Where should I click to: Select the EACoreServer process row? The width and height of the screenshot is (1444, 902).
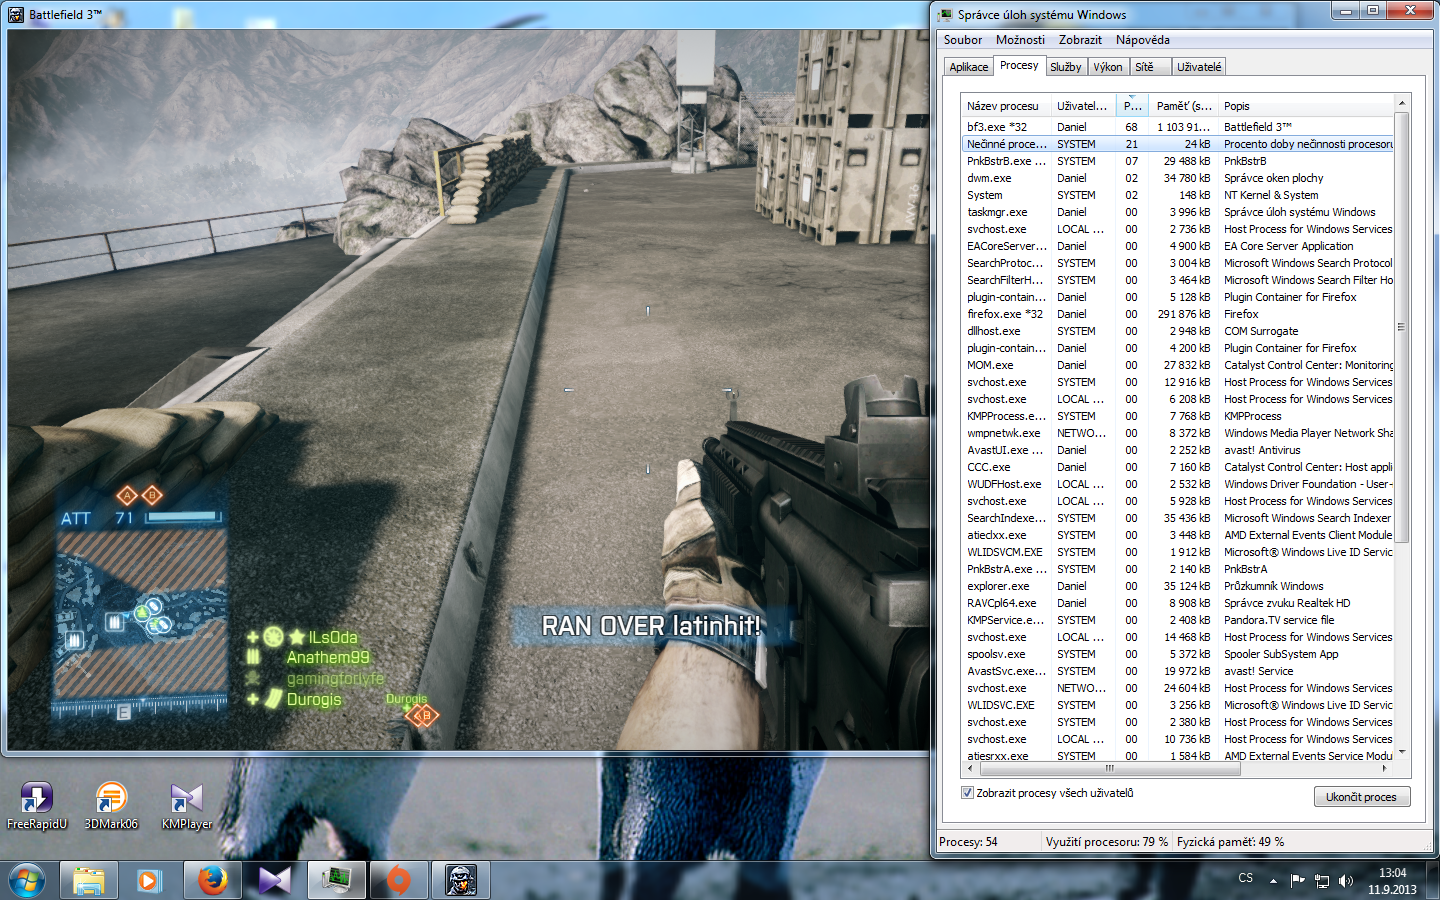tap(1177, 246)
